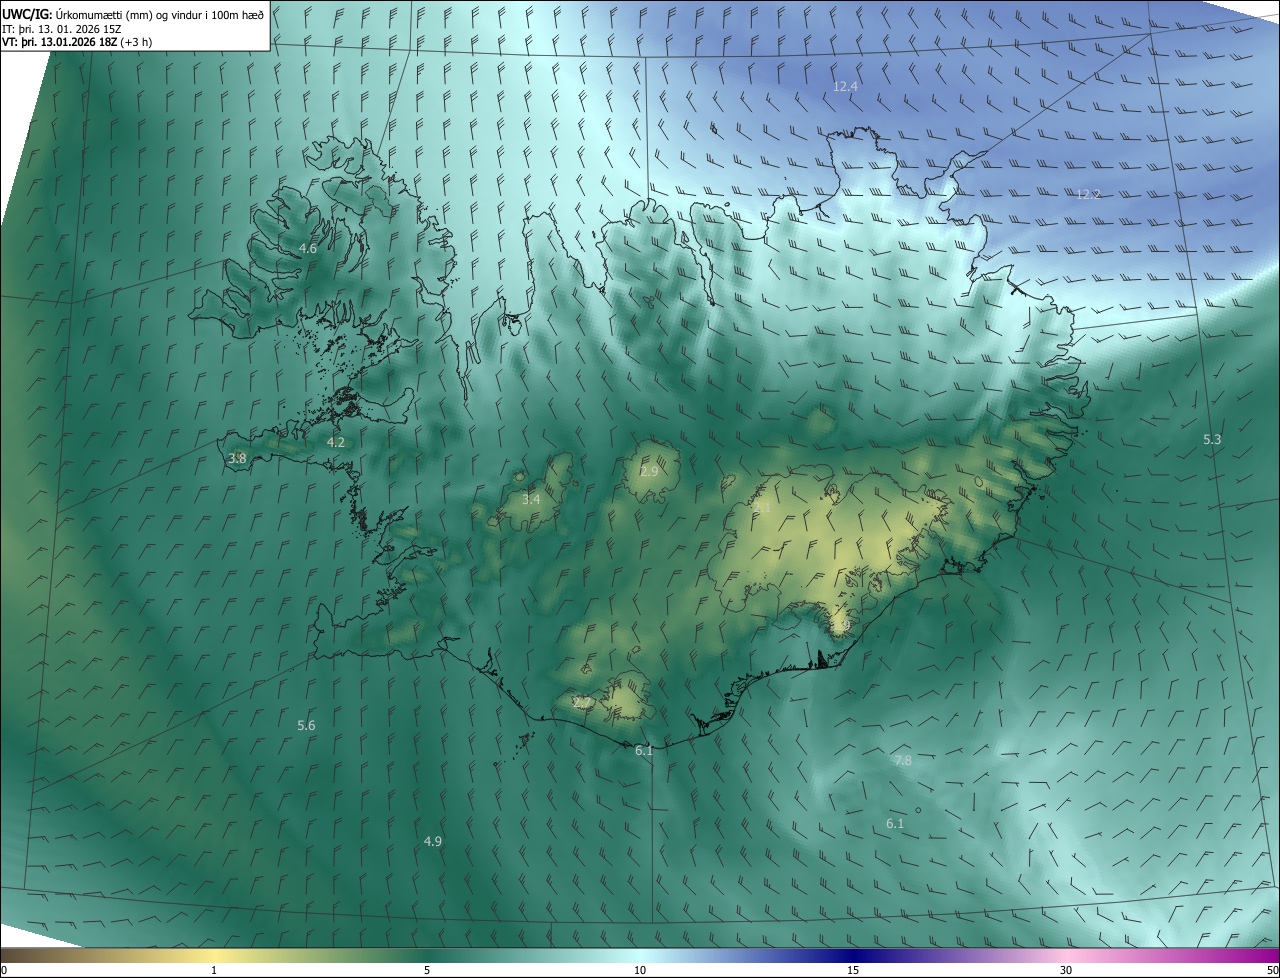
Task: Click the tick label 15 on the color scale
Action: [x=853, y=971]
